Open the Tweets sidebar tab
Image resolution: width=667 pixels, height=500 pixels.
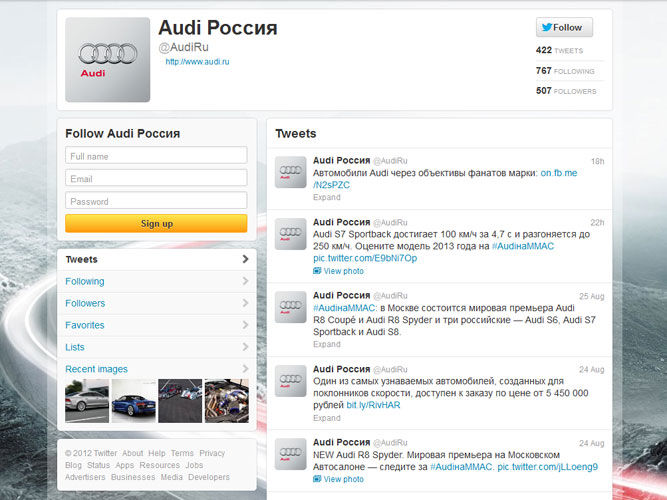click(157, 259)
